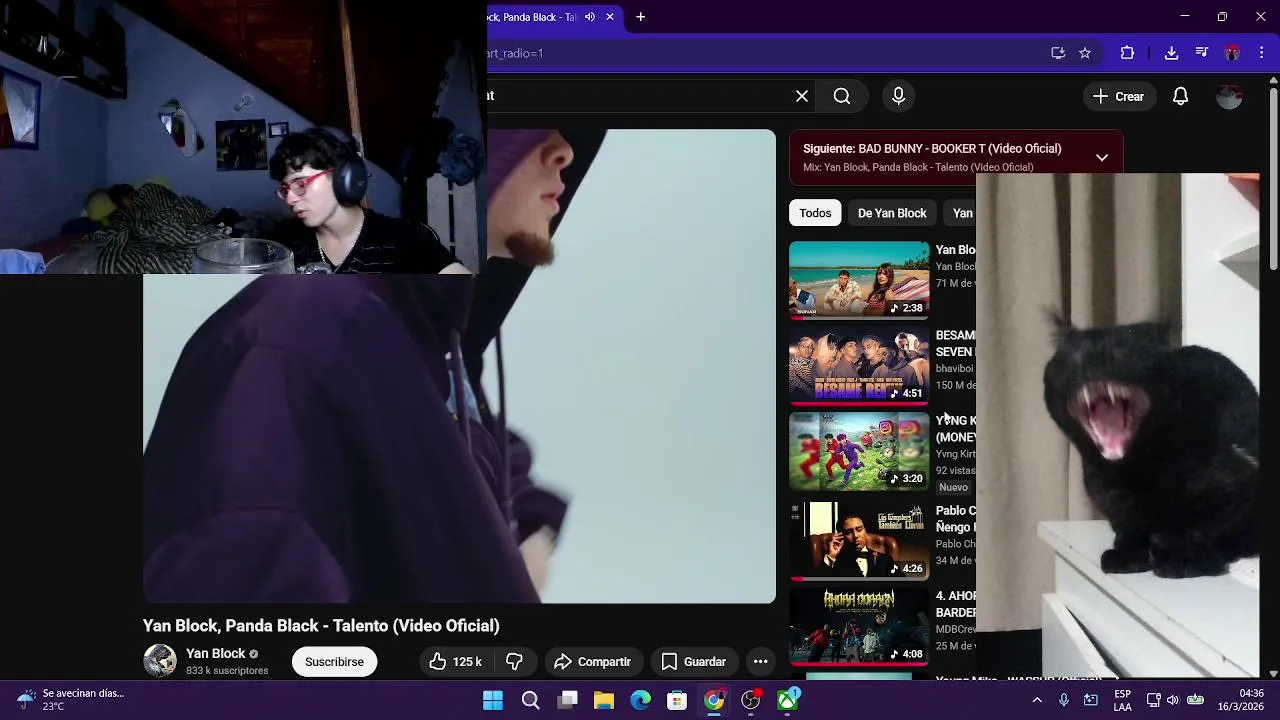
Task: Open File Explorer from taskbar
Action: tap(604, 700)
